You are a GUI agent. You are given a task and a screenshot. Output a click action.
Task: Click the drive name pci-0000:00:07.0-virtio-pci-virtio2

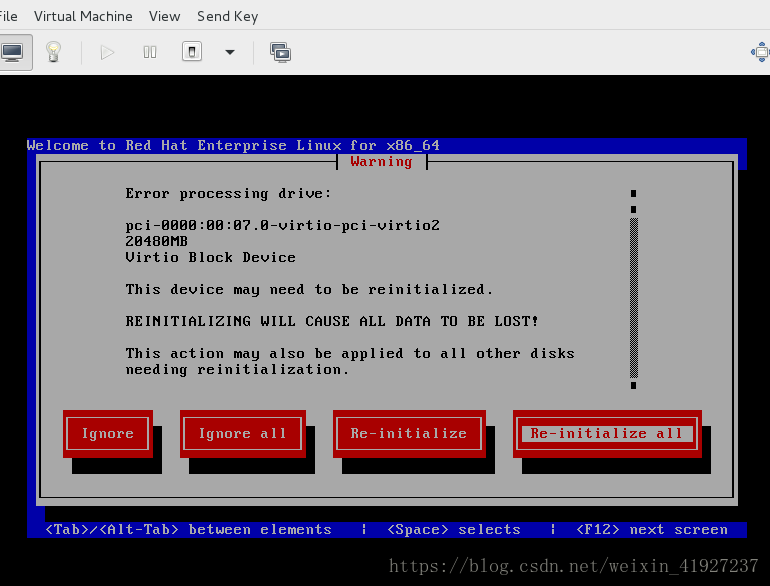point(282,225)
